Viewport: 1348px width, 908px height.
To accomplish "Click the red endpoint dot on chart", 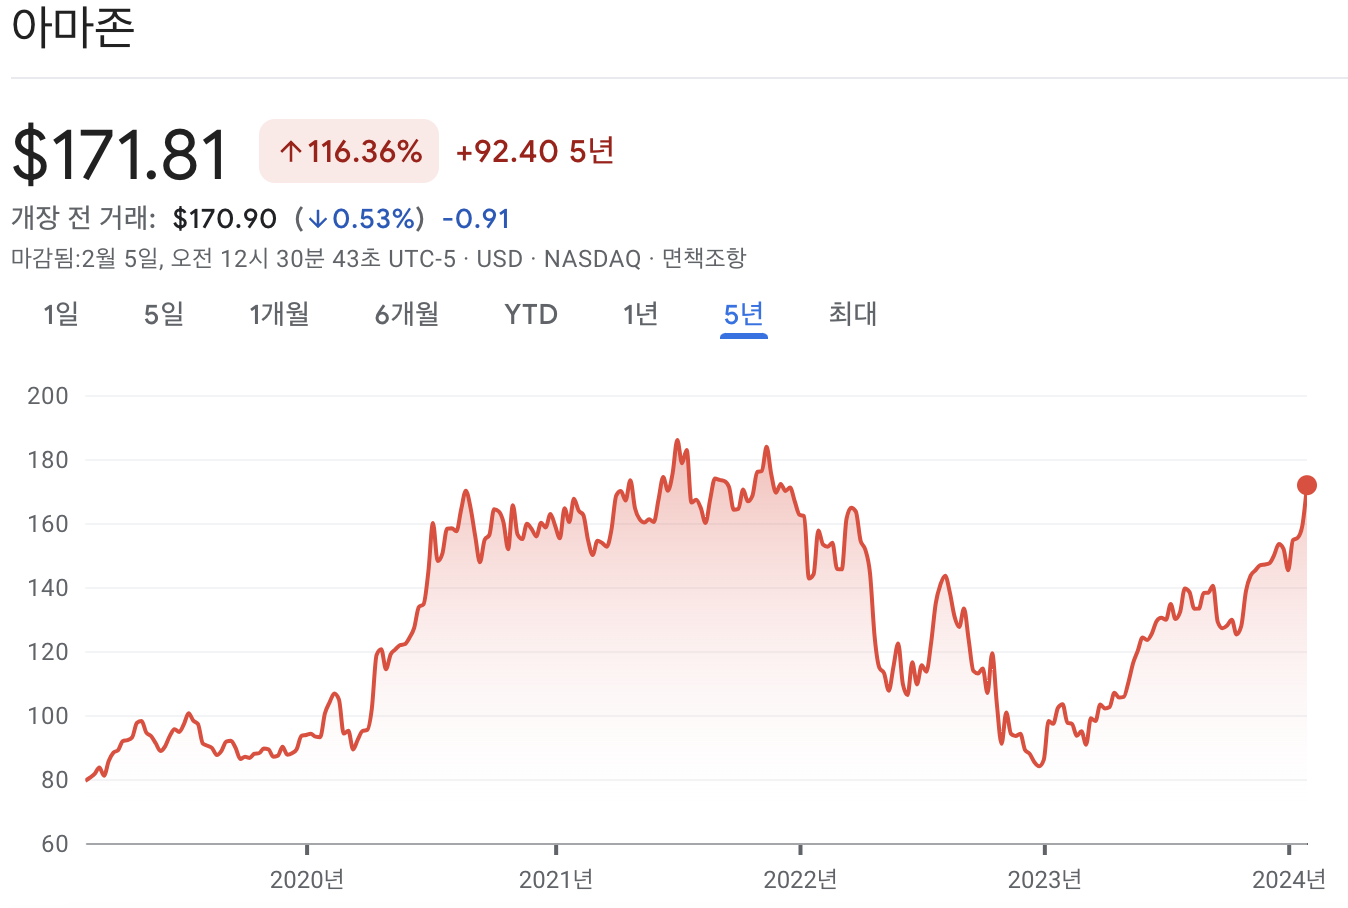I will point(1306,484).
